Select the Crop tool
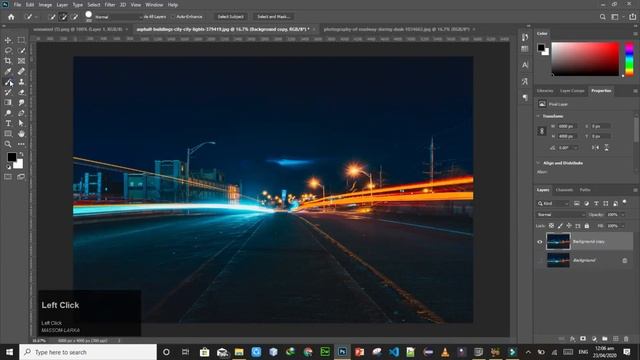Screen dimensions: 640x360 coord(8,61)
